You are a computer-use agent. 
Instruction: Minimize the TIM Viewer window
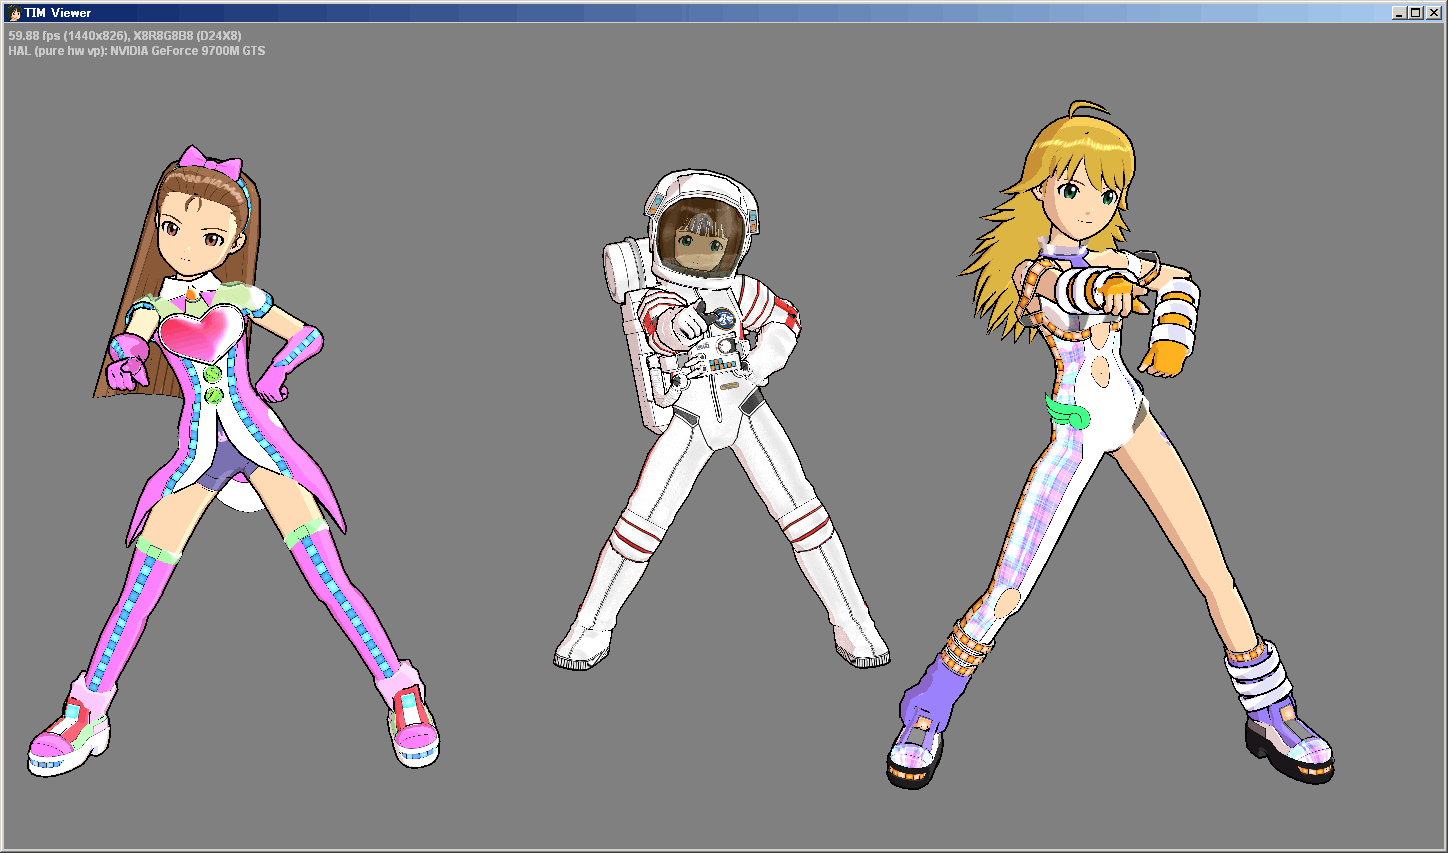1399,13
